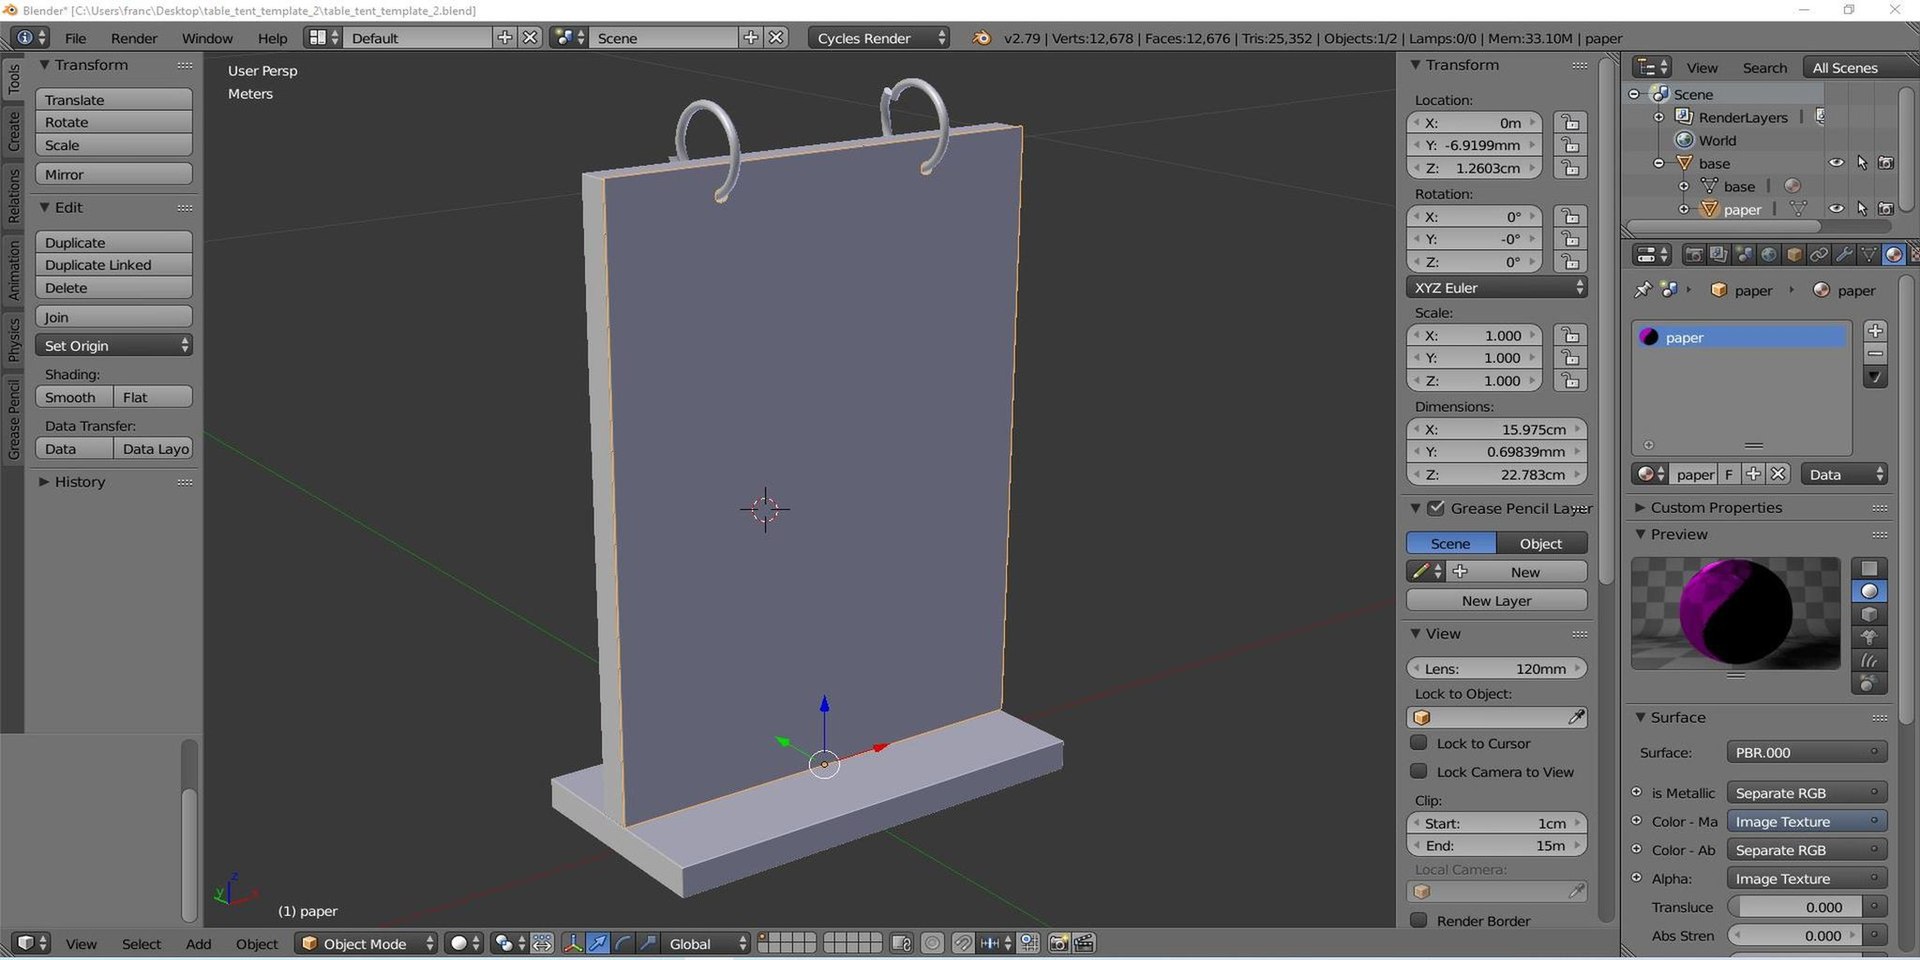Click the New Layer button

[1496, 601]
